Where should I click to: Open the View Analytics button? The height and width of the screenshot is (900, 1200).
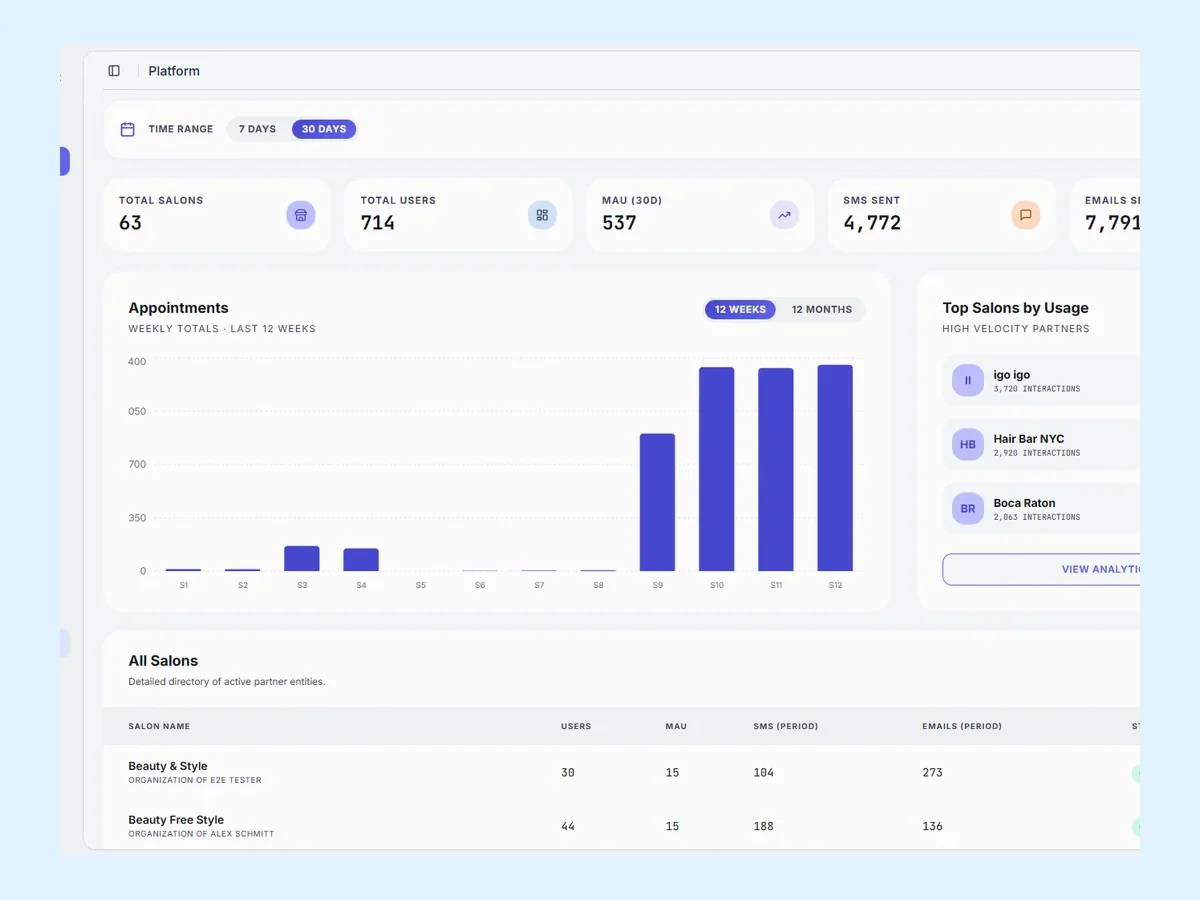point(1041,569)
